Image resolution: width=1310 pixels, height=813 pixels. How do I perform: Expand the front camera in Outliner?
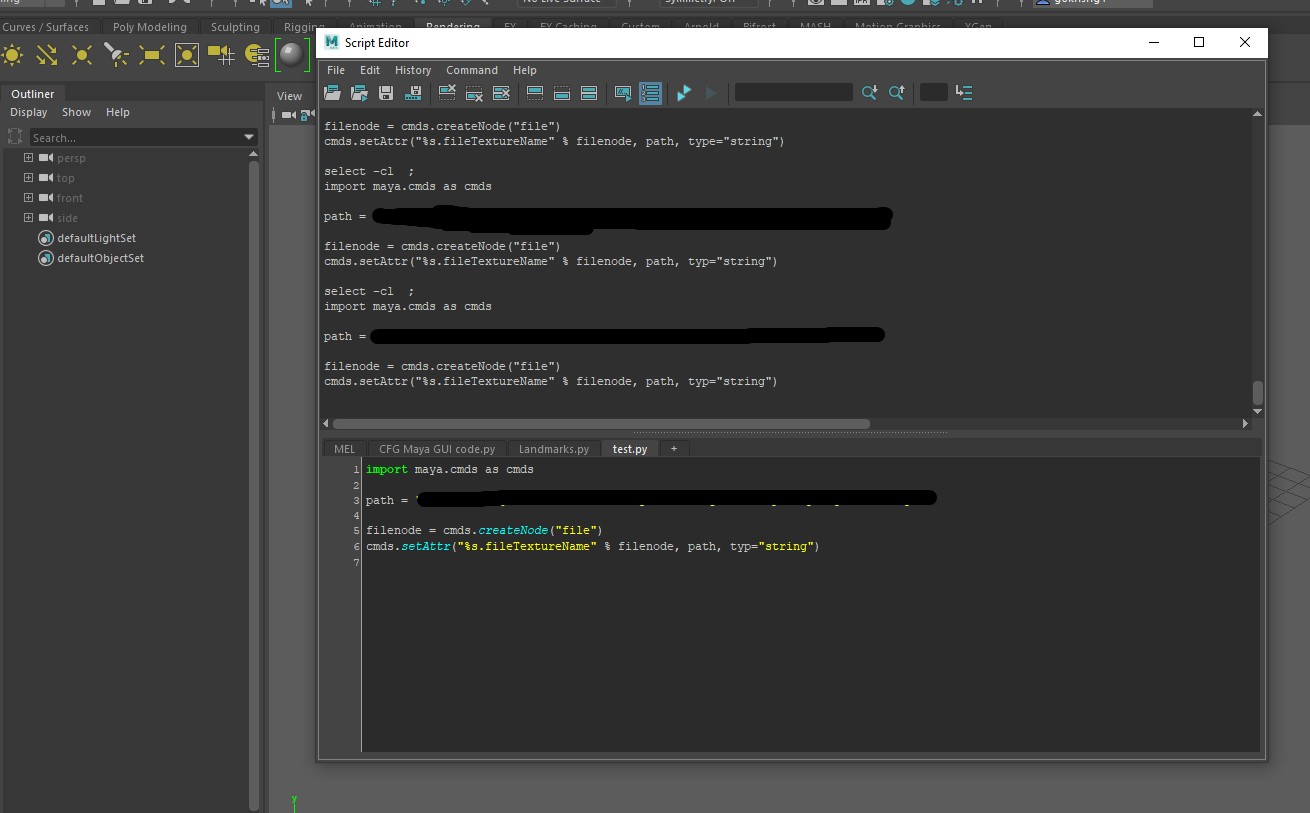tap(28, 198)
